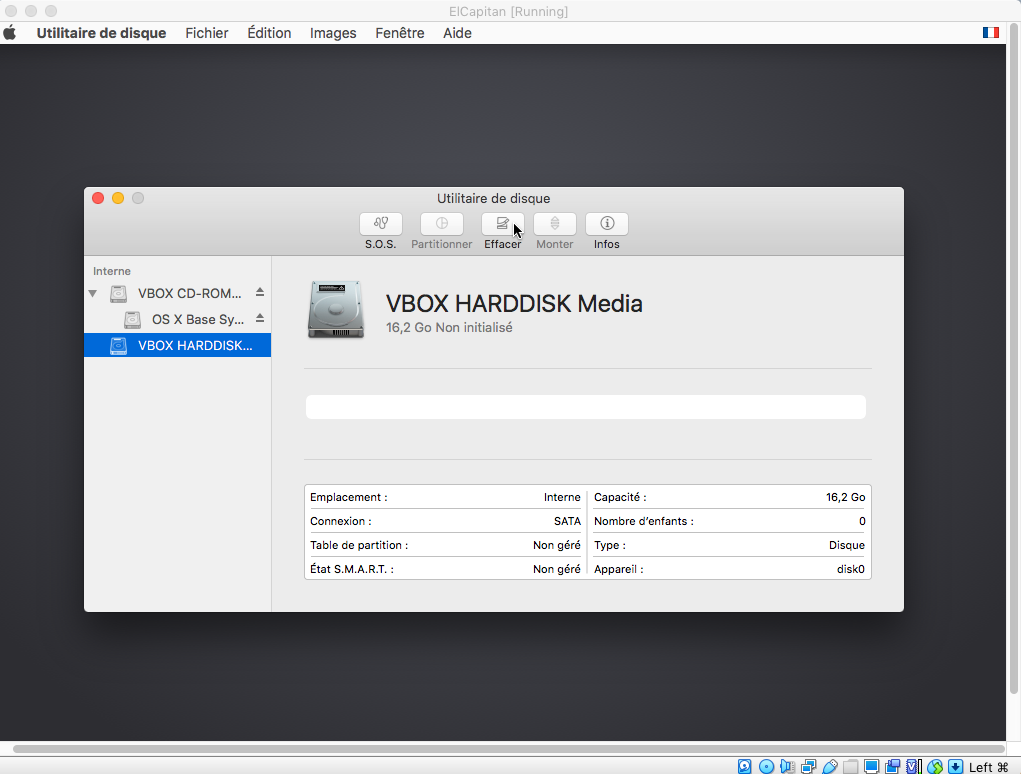Click the Interne sidebar section header

111,271
